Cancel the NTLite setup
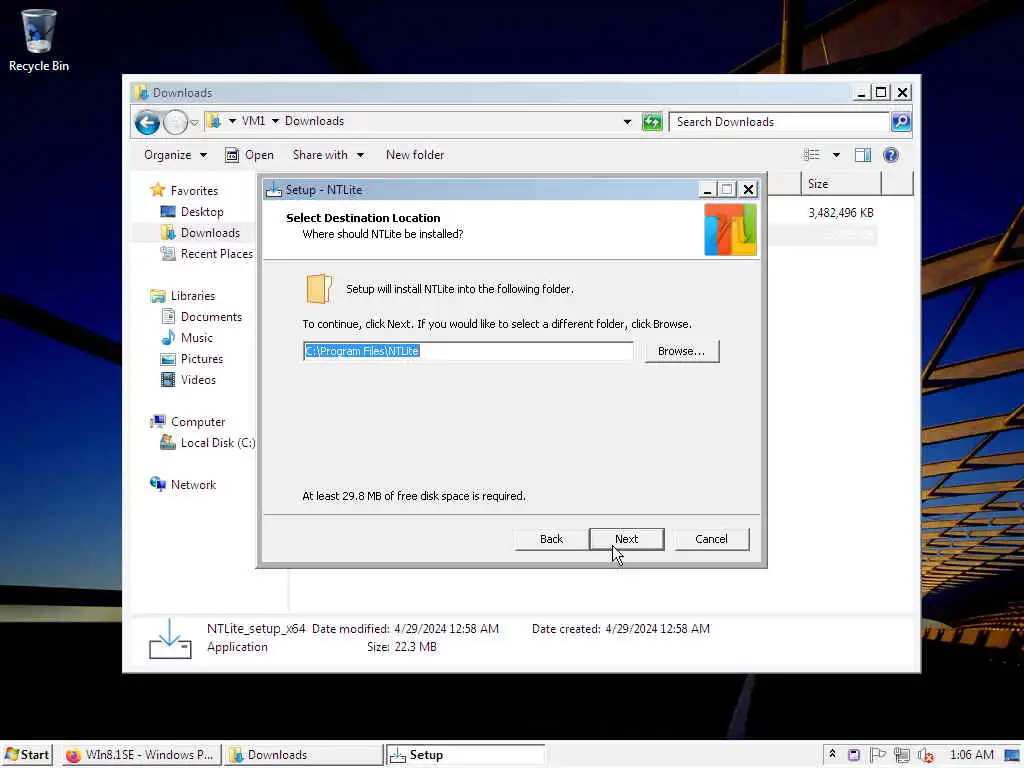Image resolution: width=1024 pixels, height=768 pixels. [x=711, y=539]
